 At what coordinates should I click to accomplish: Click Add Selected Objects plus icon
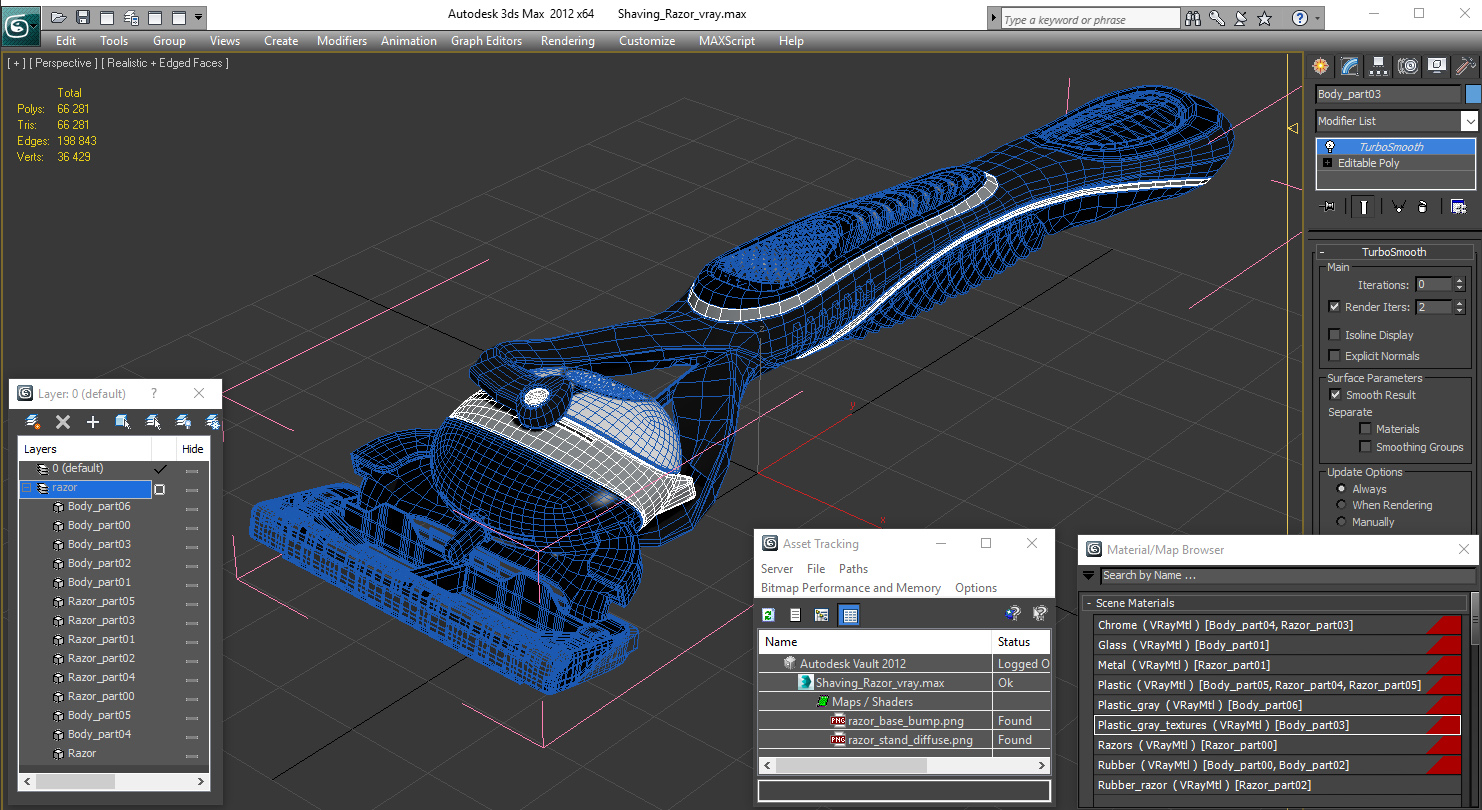[93, 422]
